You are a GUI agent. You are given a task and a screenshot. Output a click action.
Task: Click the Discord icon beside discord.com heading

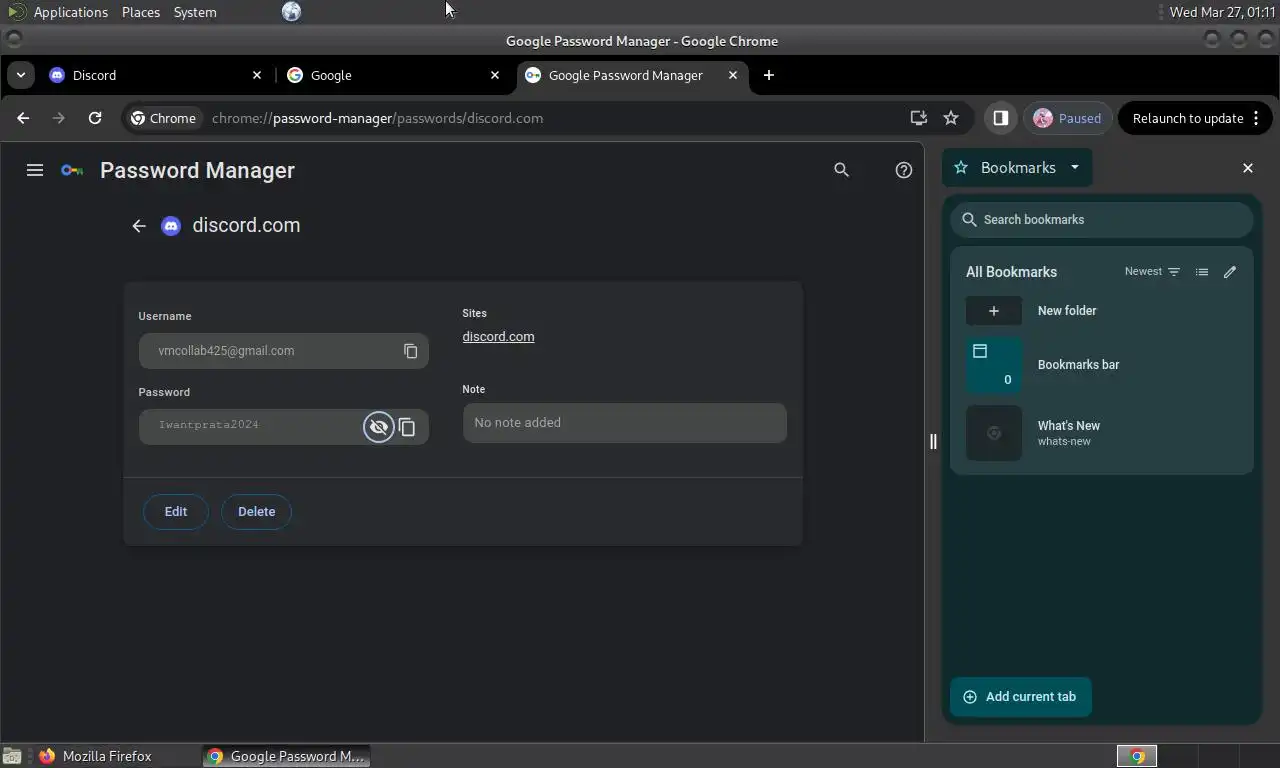click(x=171, y=226)
